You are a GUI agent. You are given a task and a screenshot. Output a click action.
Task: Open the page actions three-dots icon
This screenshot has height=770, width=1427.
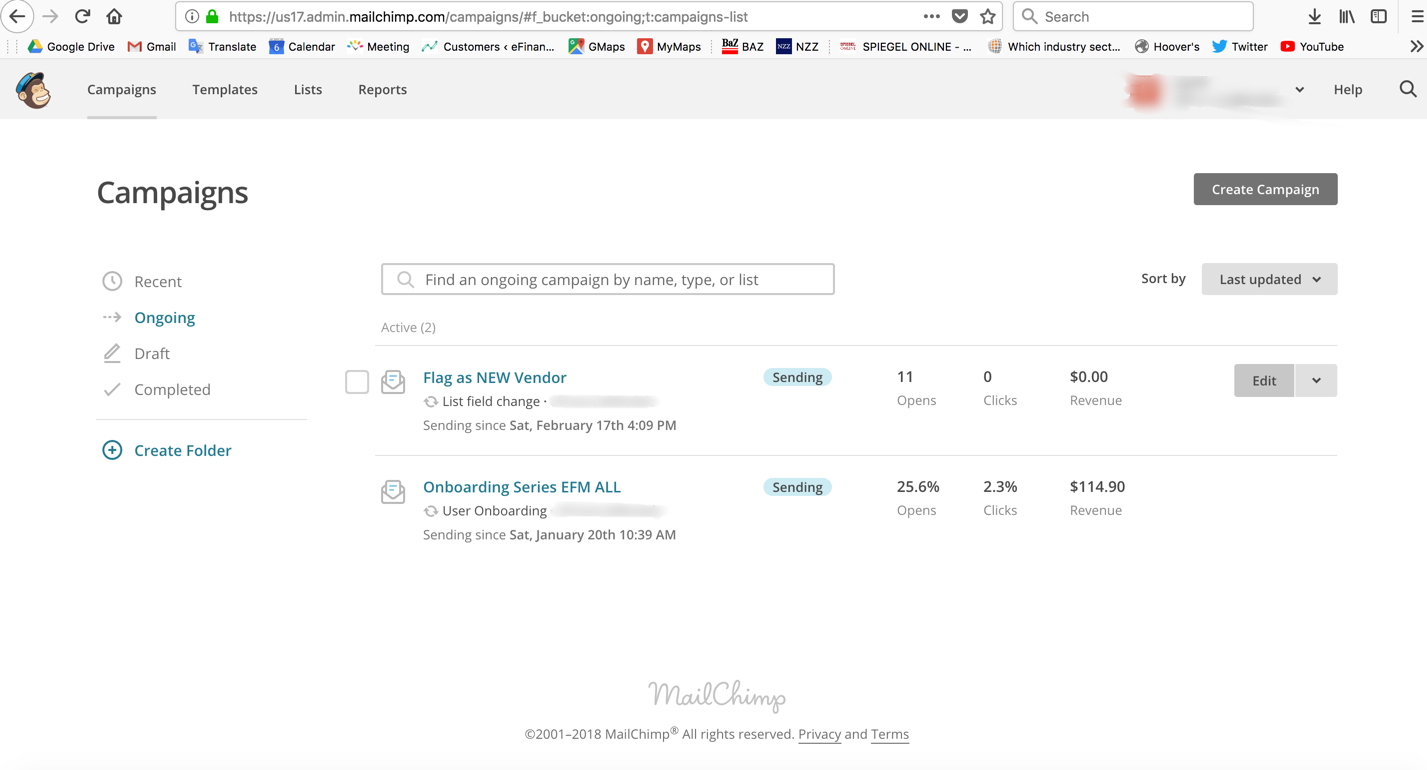click(x=931, y=16)
